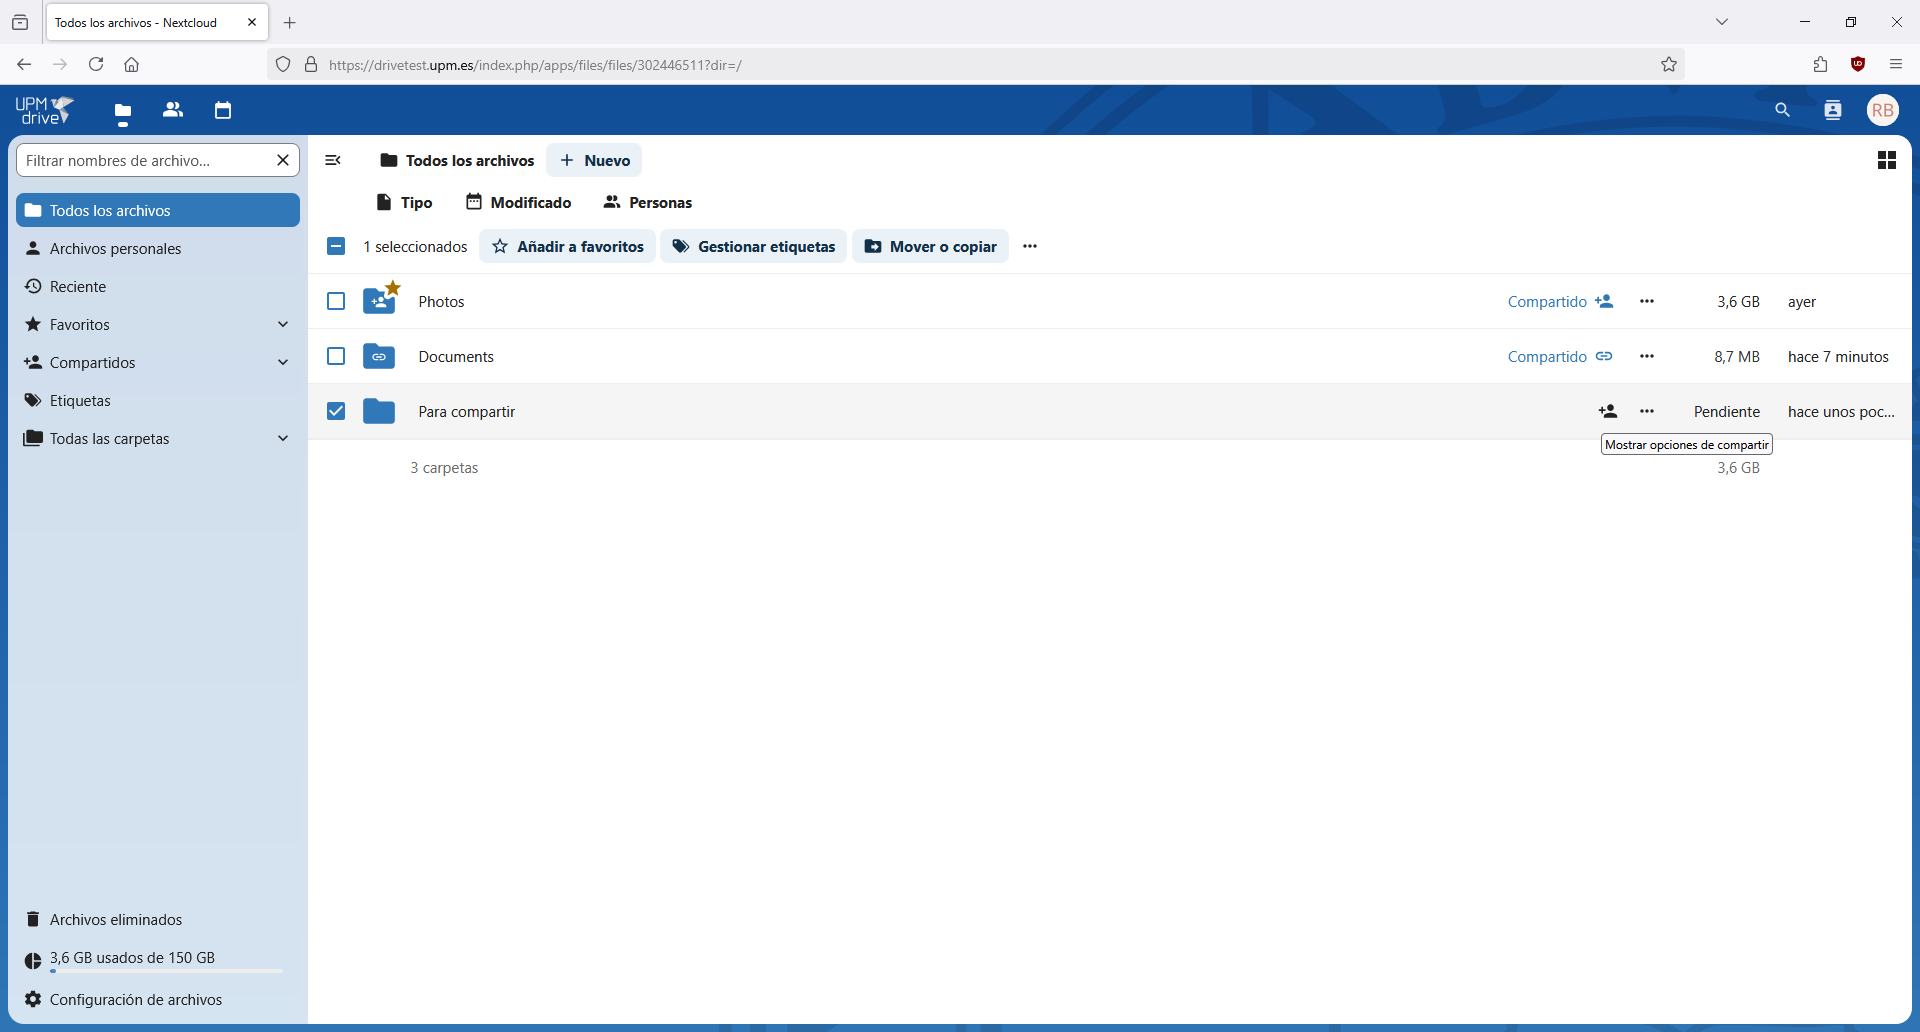
Task: Click the Photos shared folder icon
Action: pos(379,300)
